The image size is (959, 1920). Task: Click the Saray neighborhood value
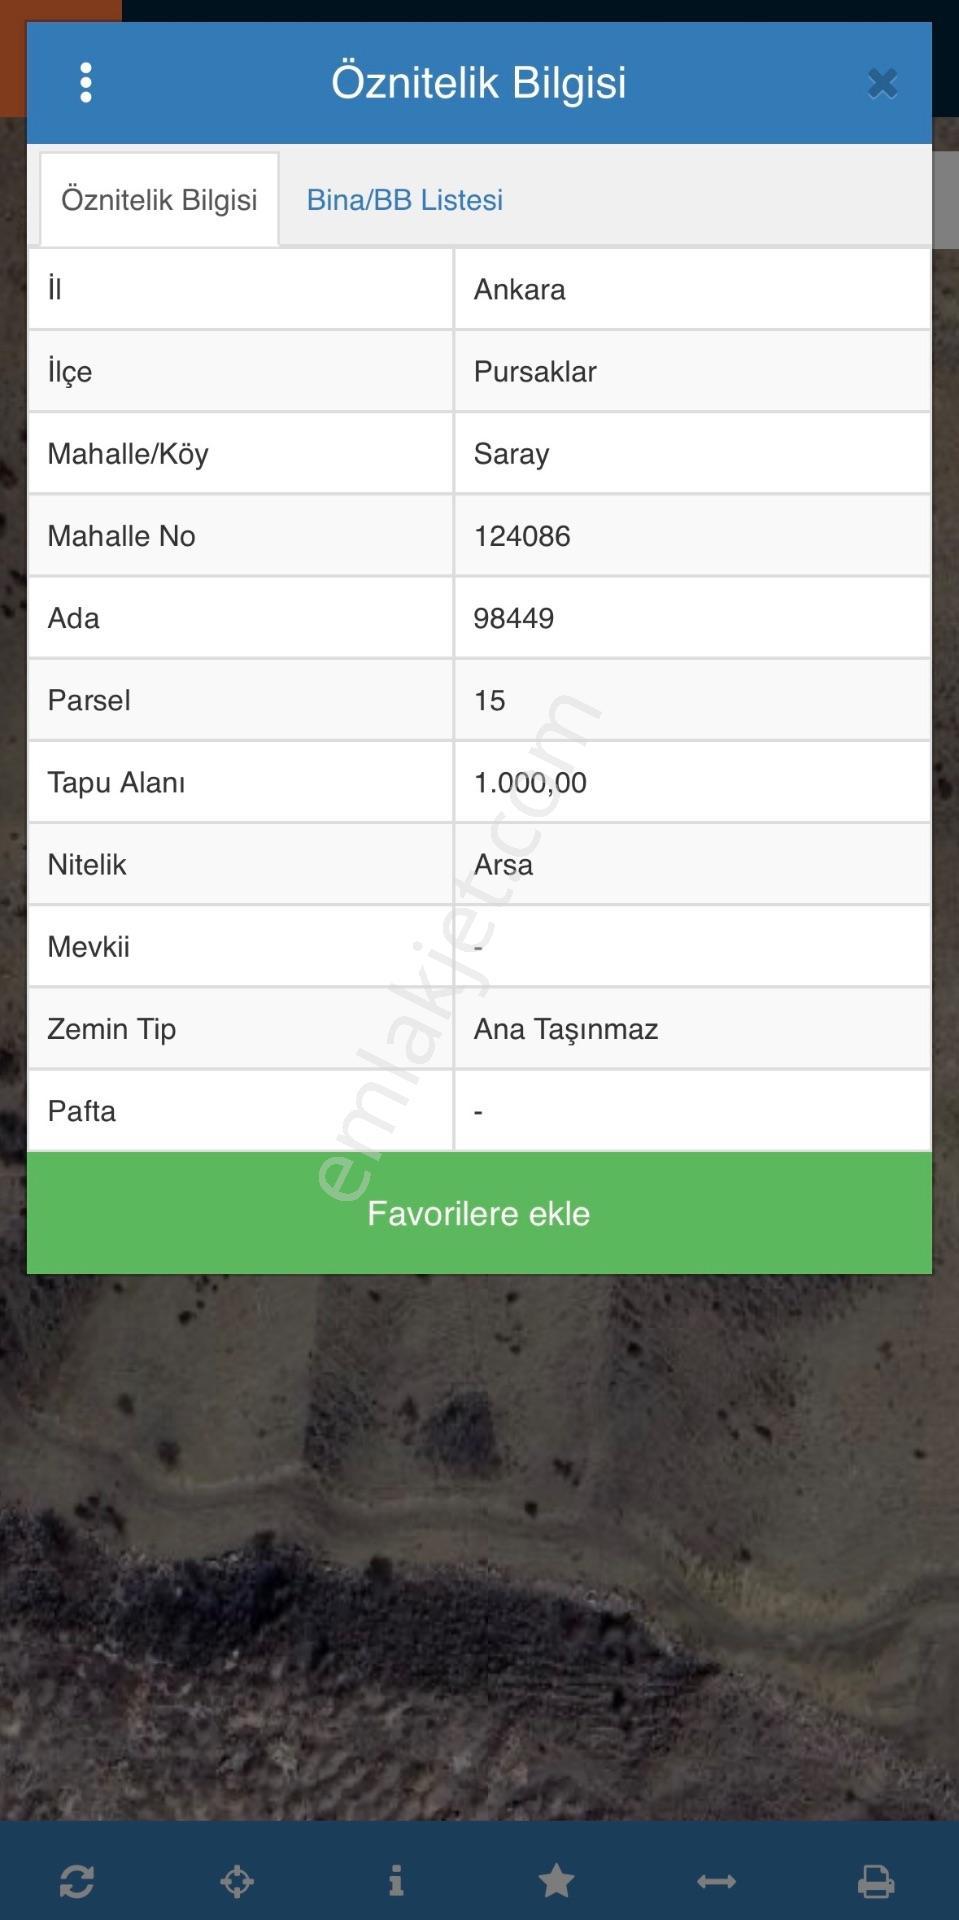pos(511,454)
